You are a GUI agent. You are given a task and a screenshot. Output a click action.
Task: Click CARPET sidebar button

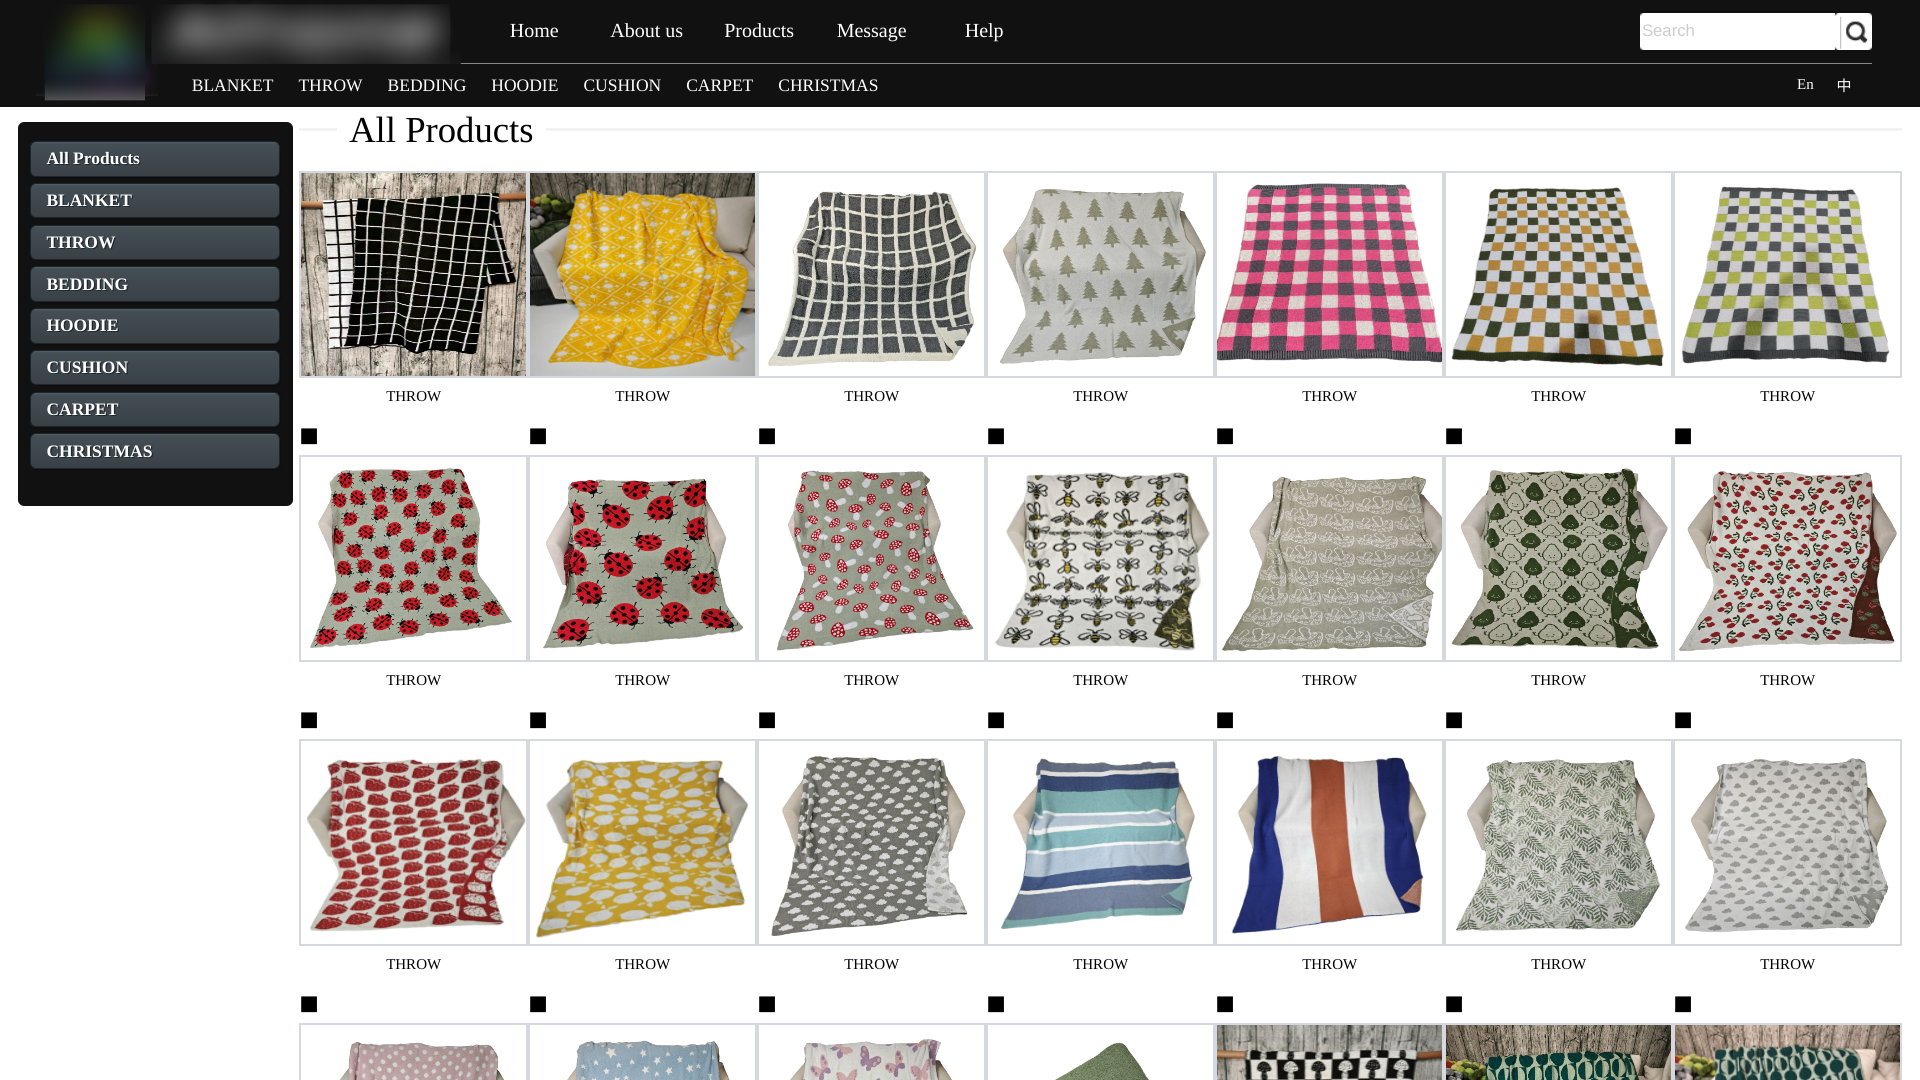pos(155,410)
